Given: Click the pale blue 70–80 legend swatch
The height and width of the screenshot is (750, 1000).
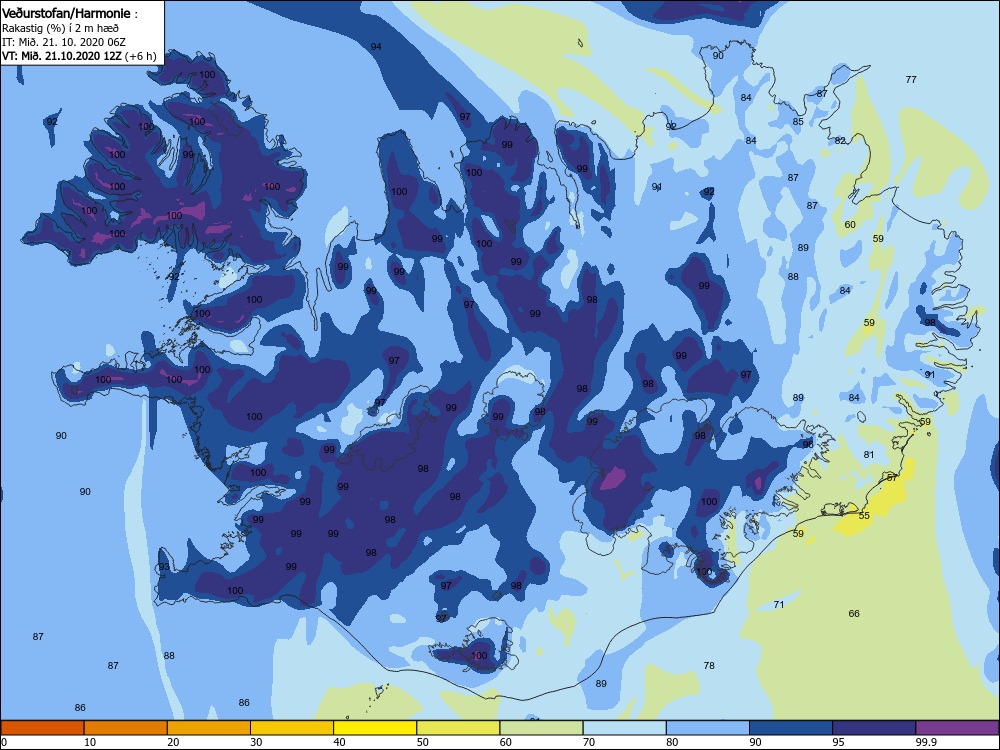Looking at the screenshot, I should point(625,728).
